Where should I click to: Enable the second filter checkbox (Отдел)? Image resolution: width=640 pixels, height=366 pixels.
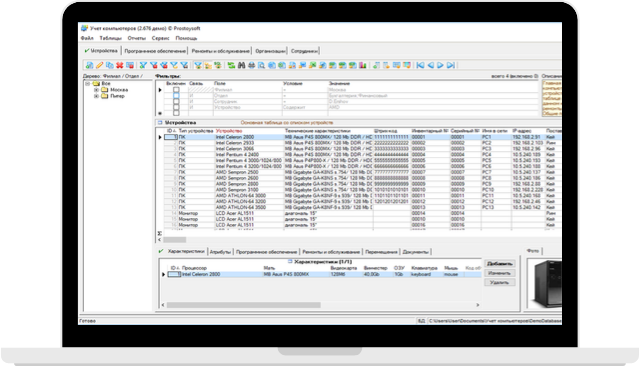176,96
